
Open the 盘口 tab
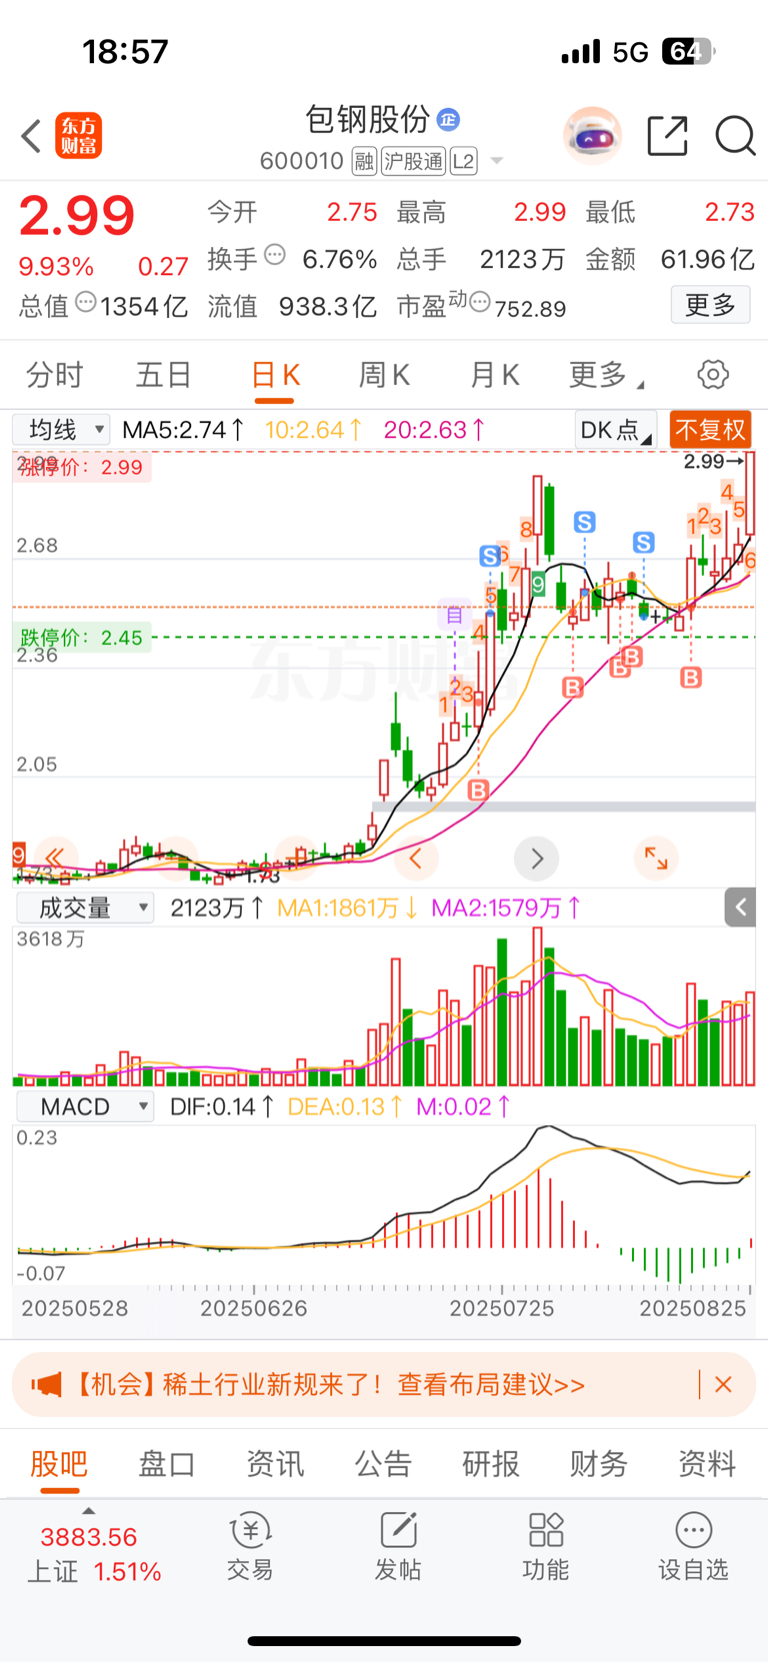(167, 1464)
